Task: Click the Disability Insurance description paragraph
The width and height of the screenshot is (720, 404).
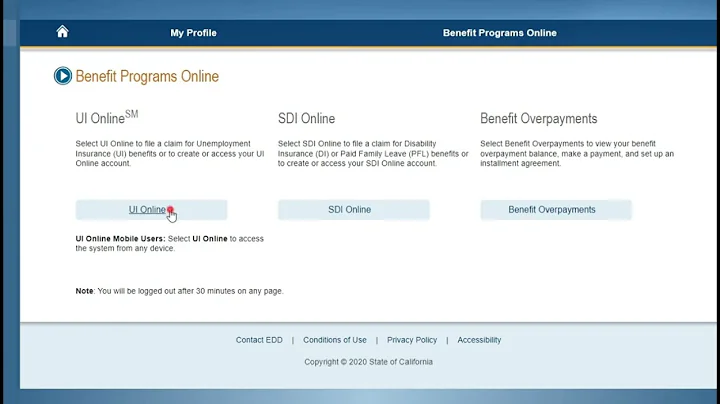Action: 373,153
